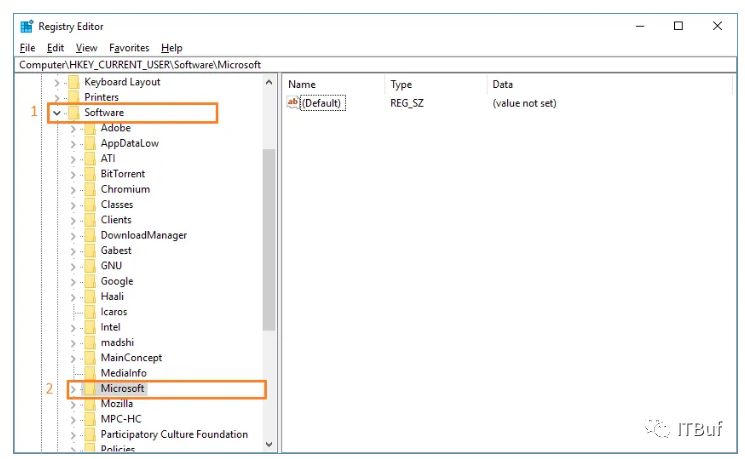Collapse the Software key
Viewport: 745px width, 459px height.
(x=57, y=113)
